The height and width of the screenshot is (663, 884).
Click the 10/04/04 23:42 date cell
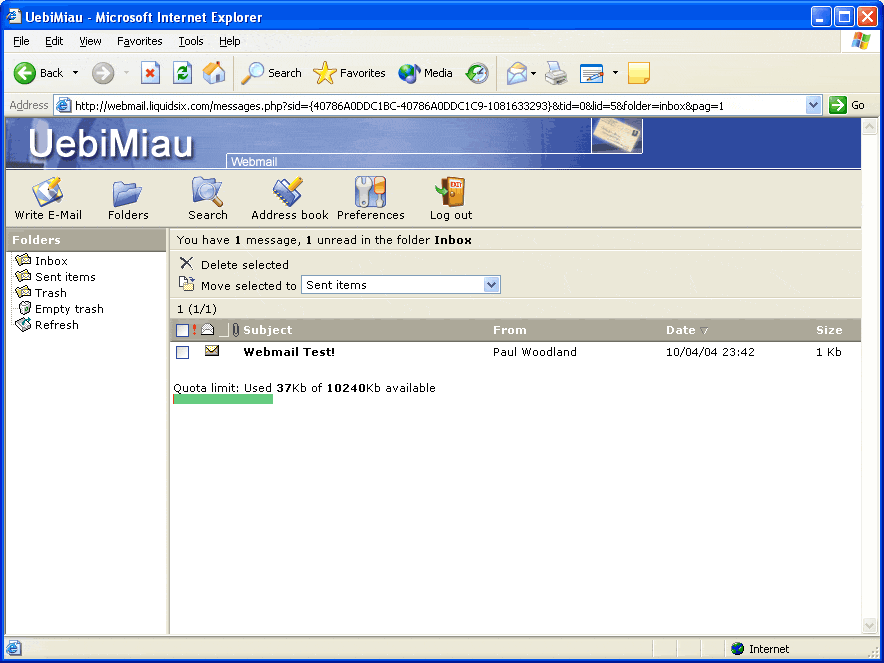click(x=710, y=352)
